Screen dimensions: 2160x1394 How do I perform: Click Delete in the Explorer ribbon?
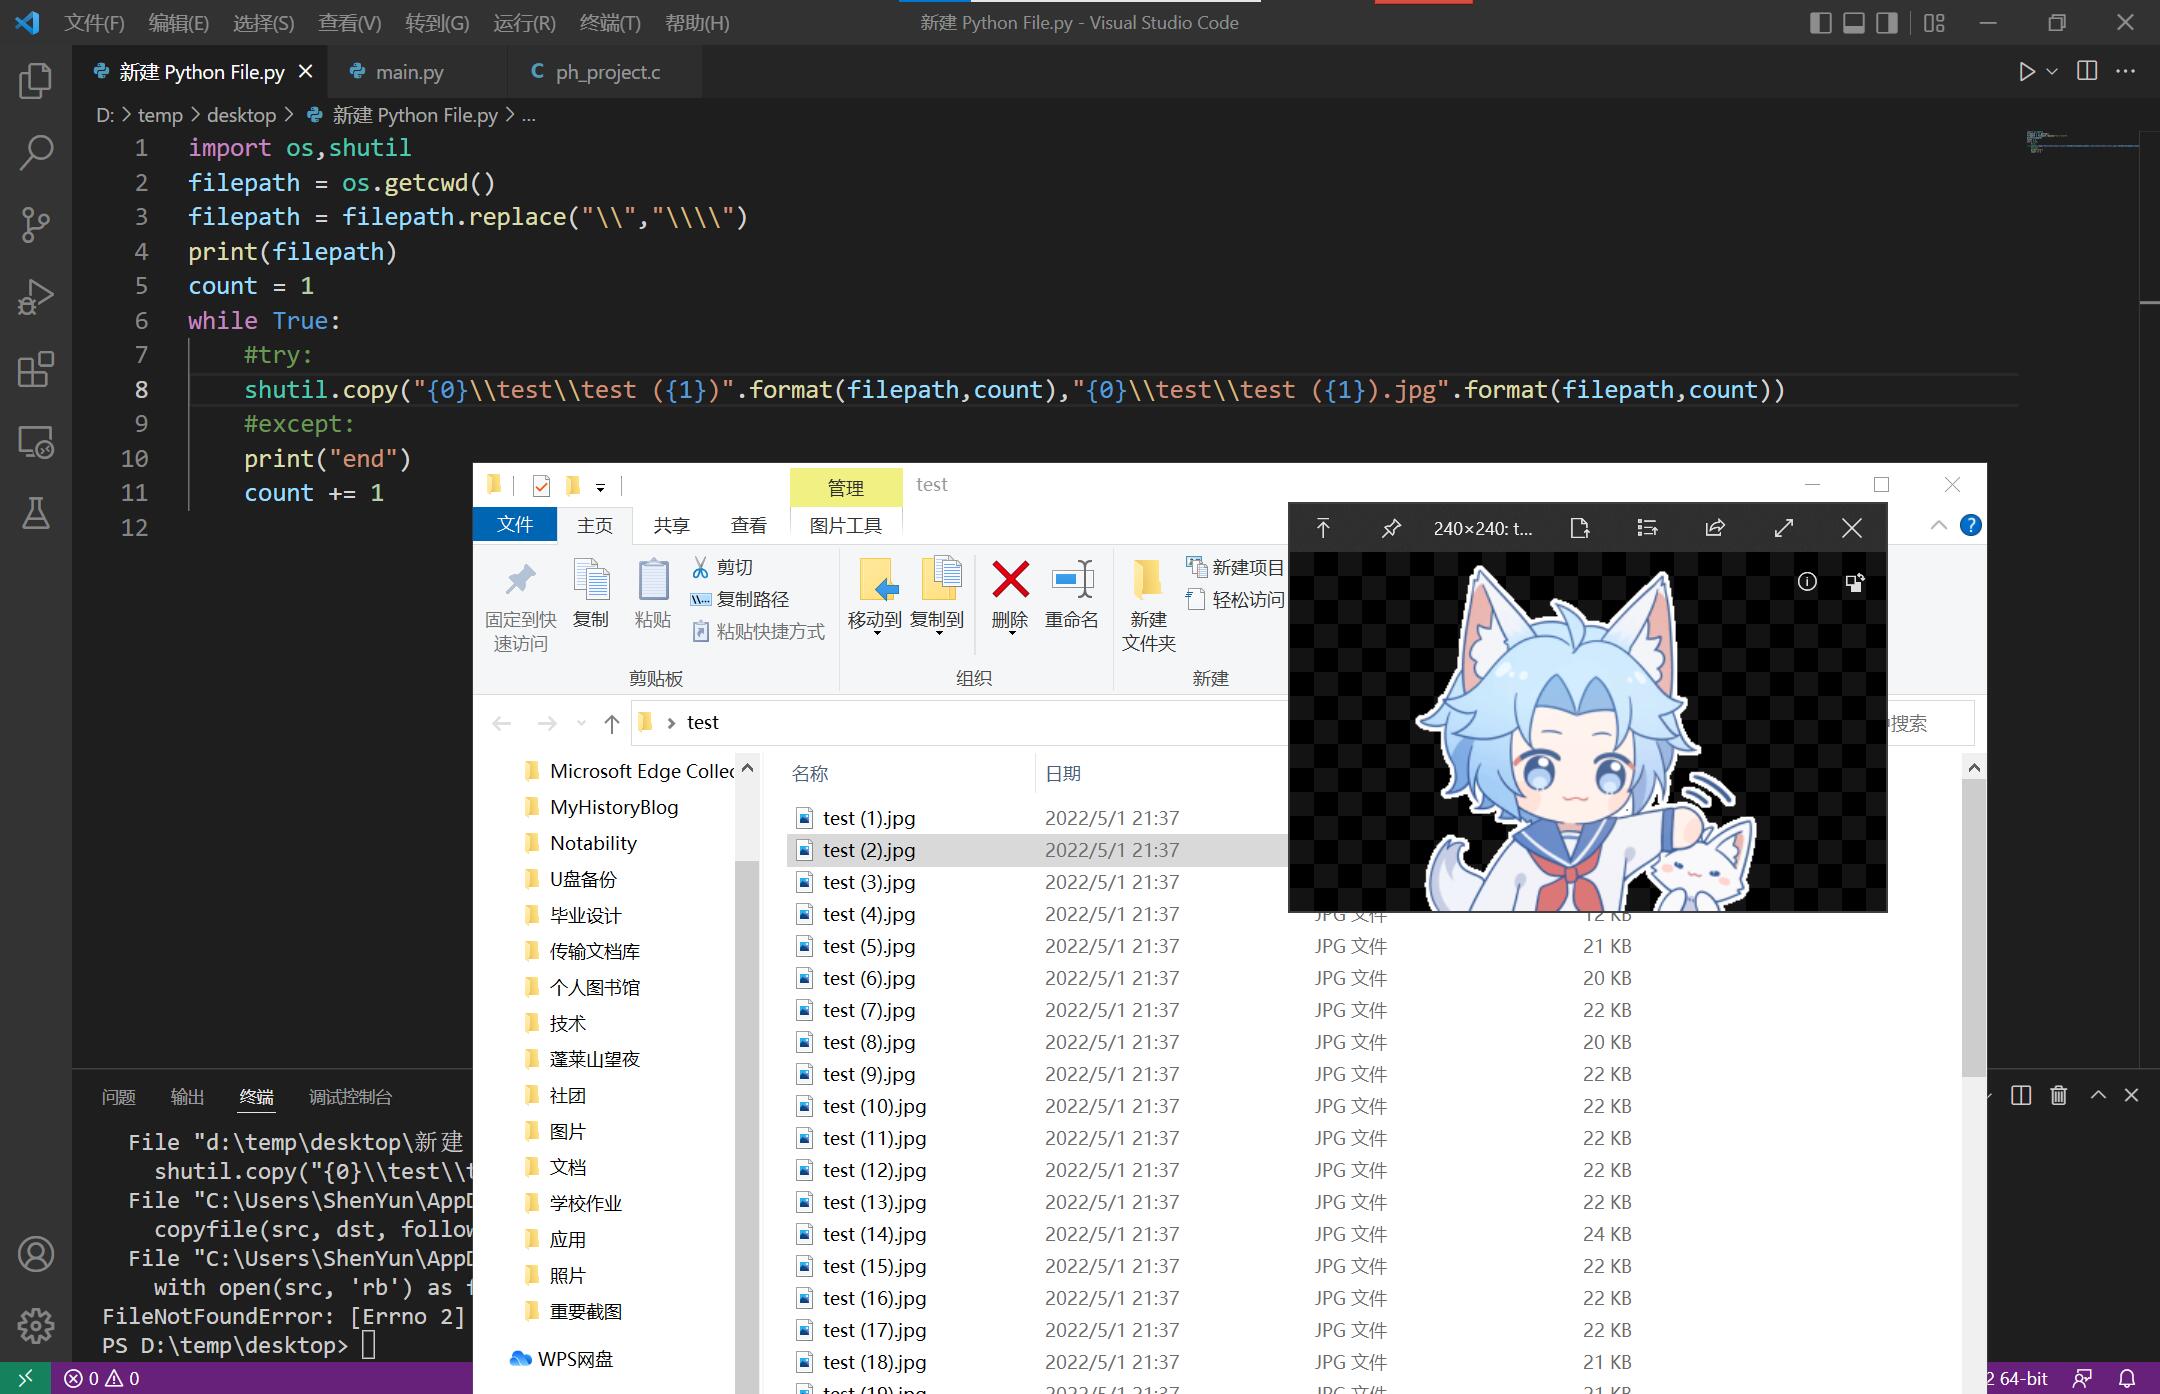coord(1010,596)
